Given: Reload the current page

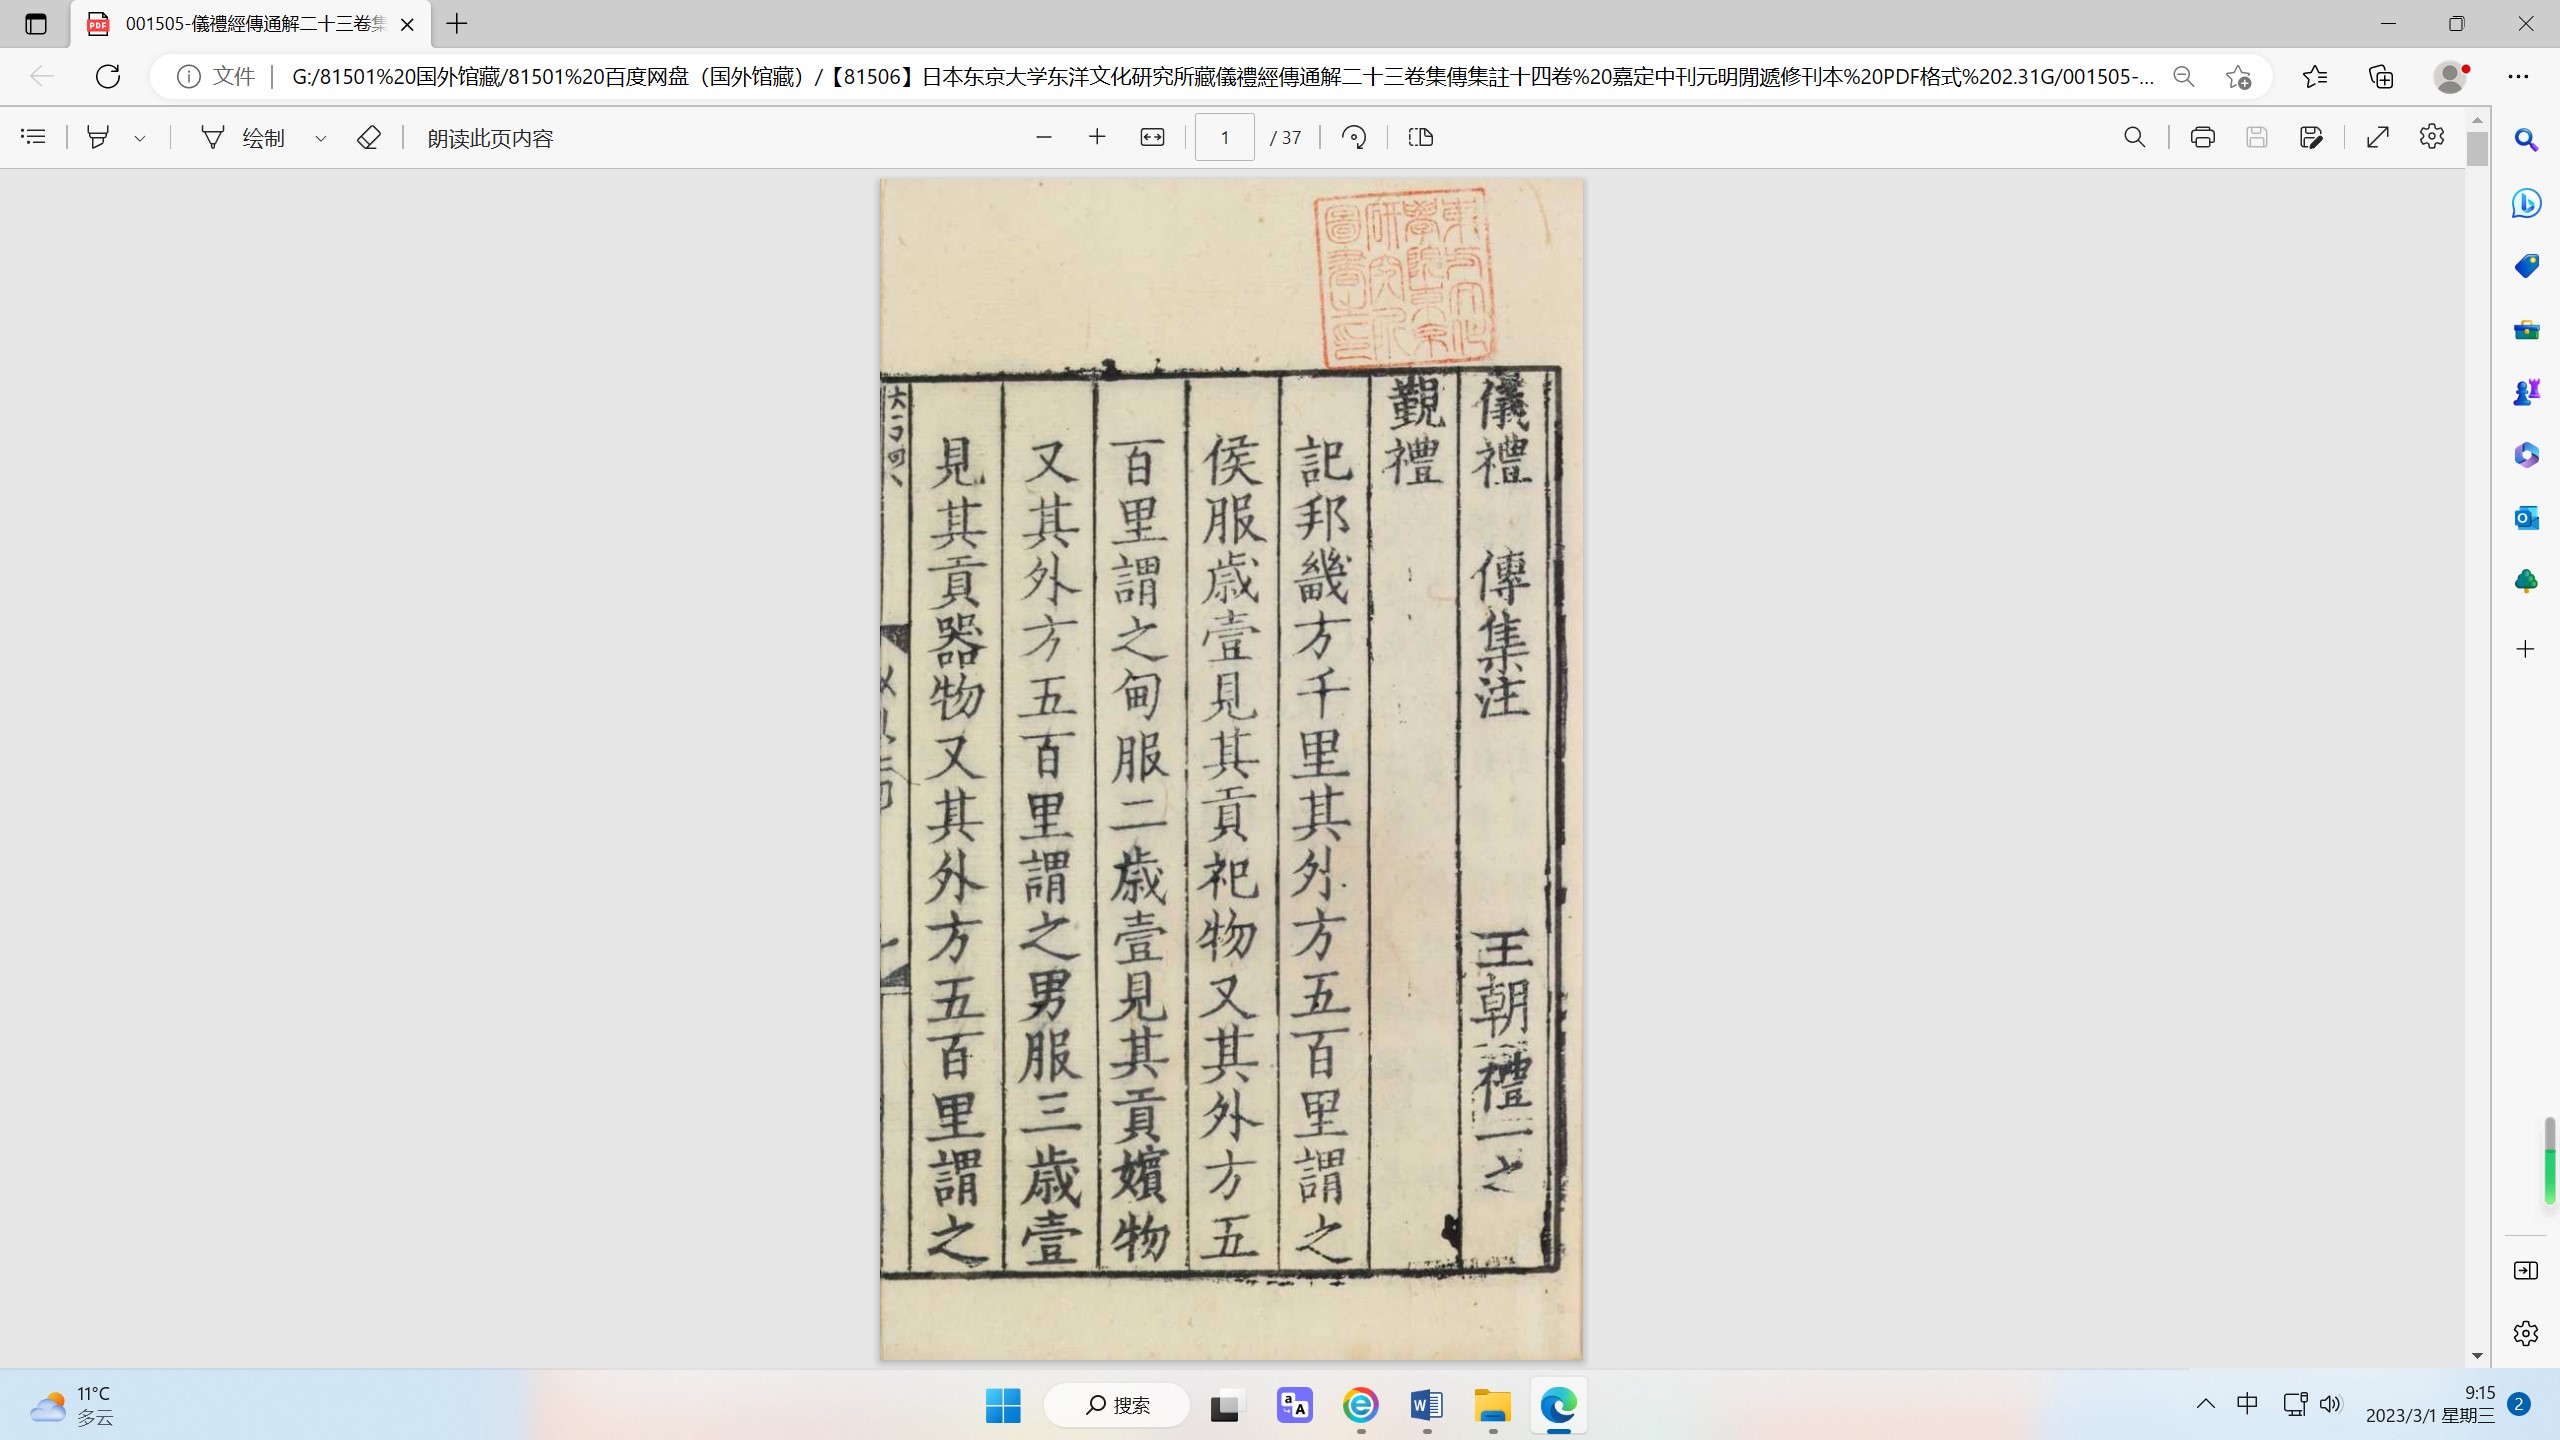Looking at the screenshot, I should click(108, 76).
